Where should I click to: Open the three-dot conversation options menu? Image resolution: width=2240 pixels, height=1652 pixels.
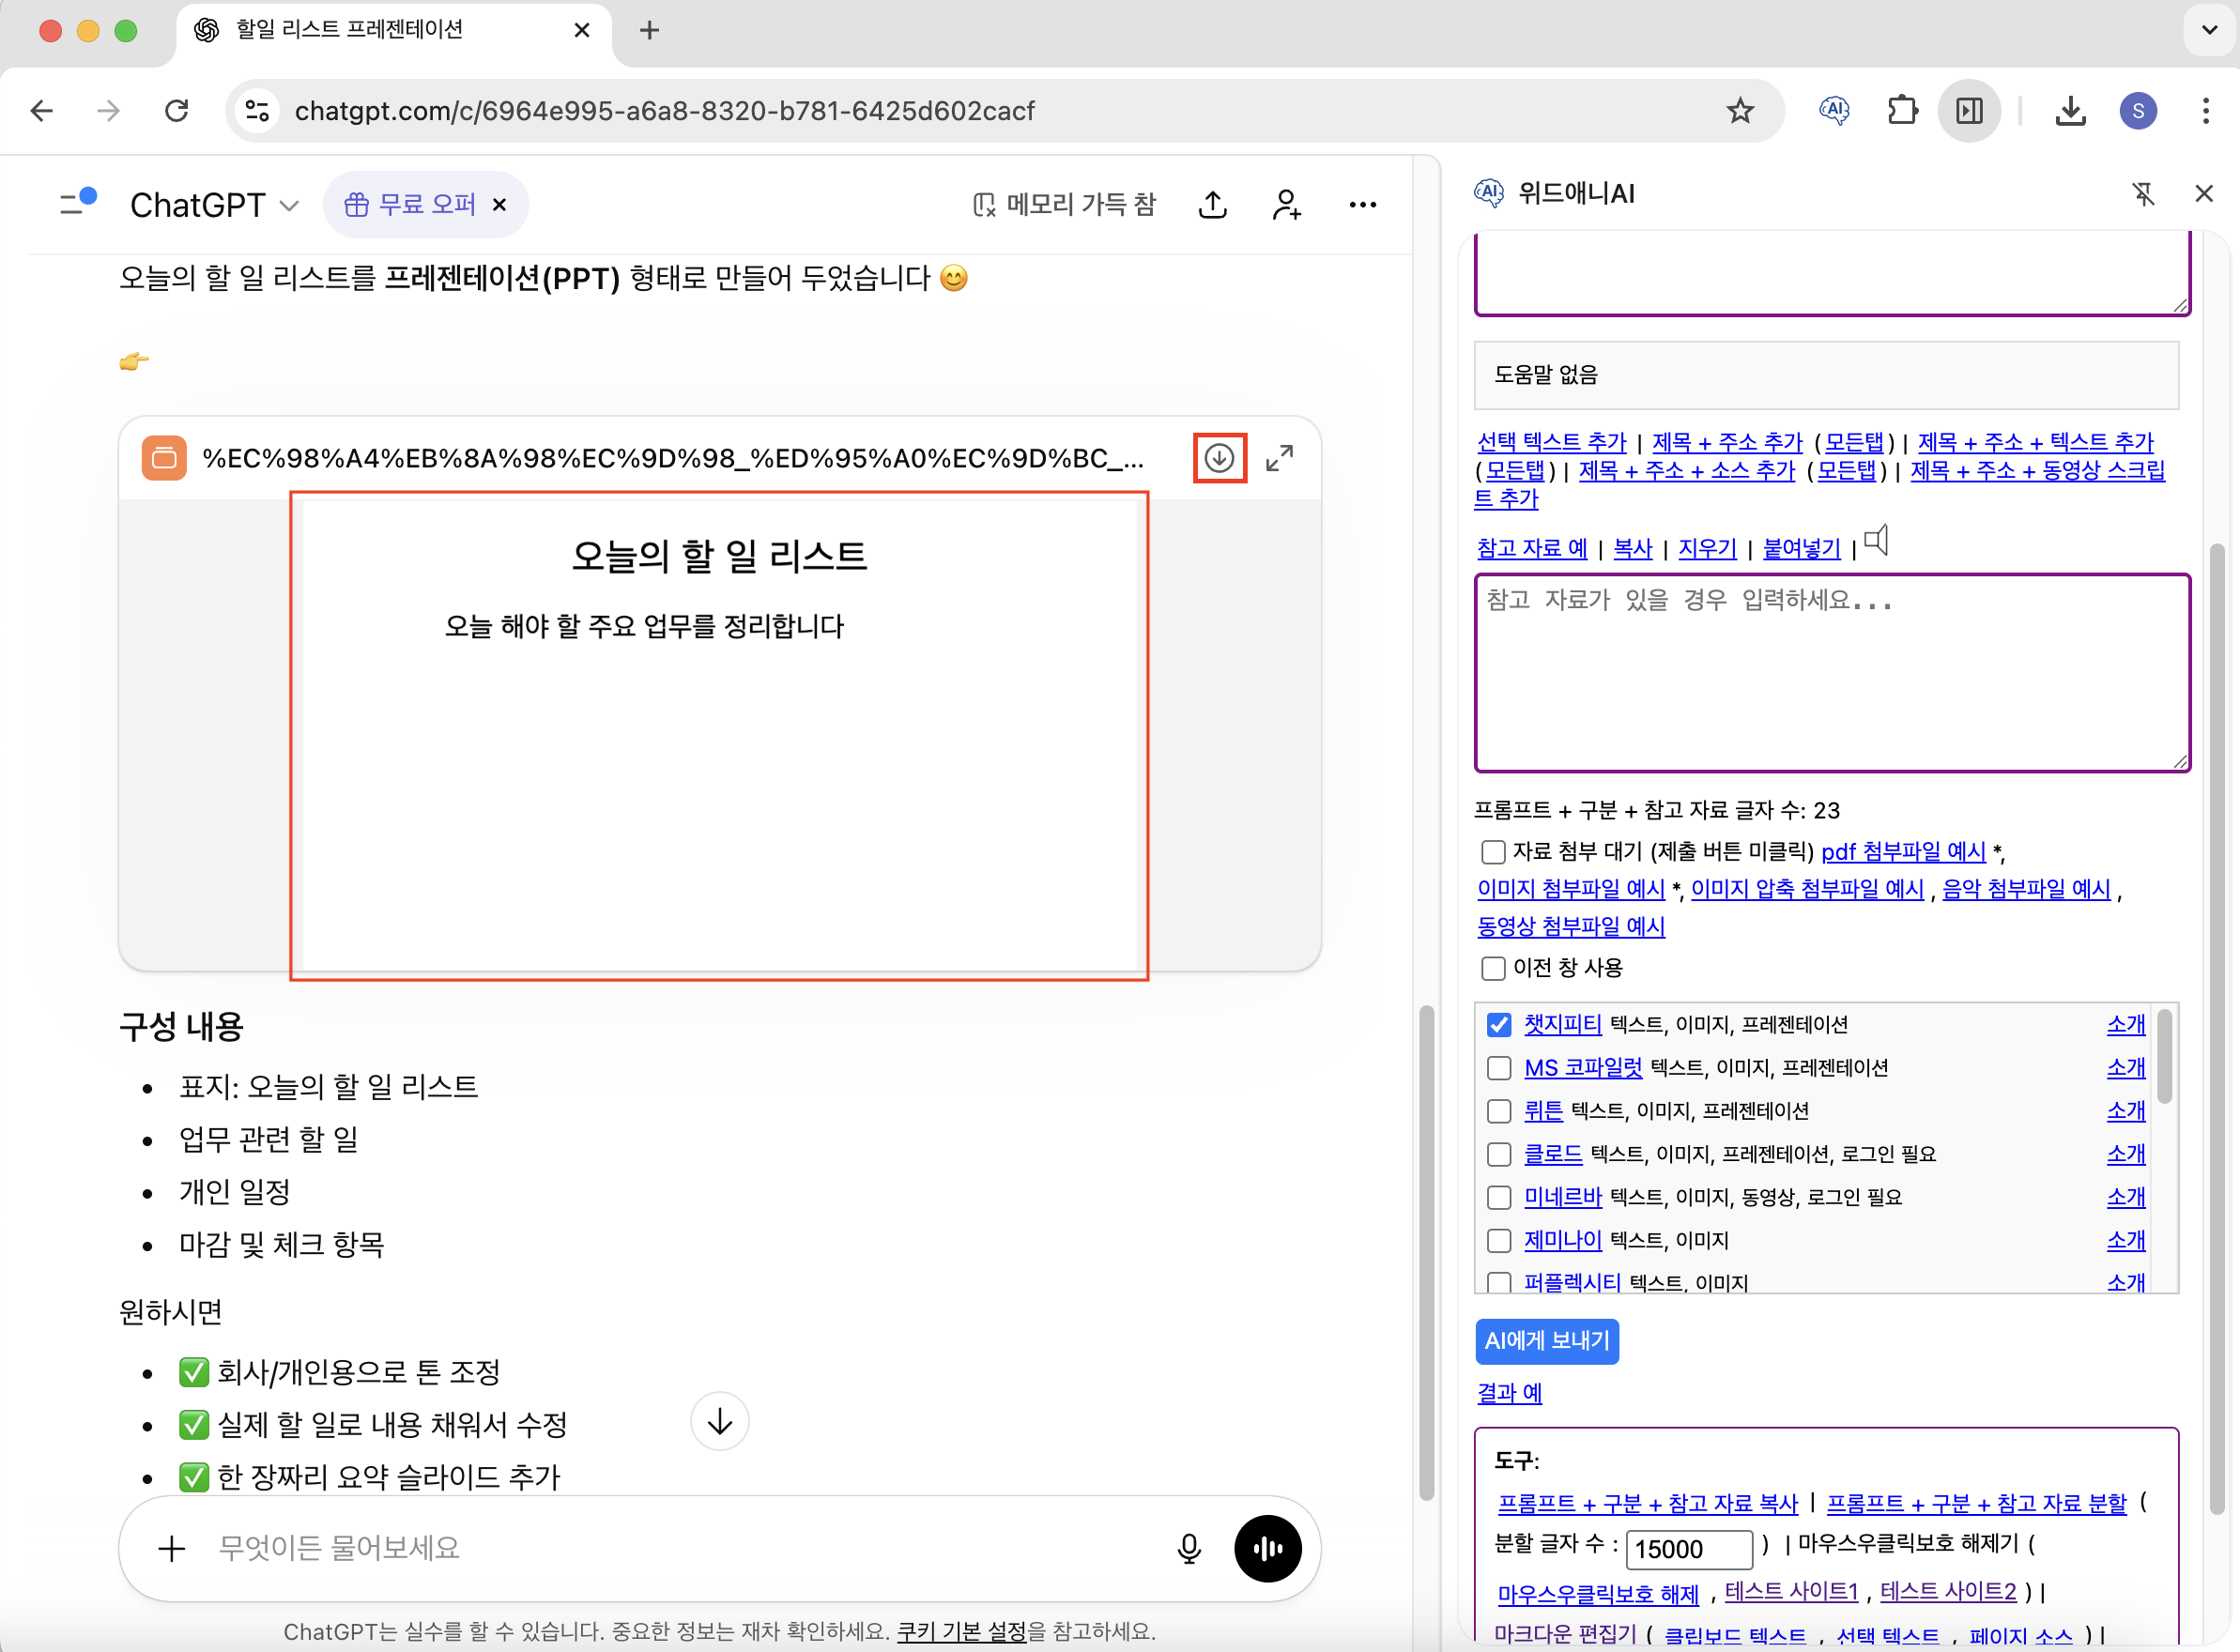coord(1362,205)
